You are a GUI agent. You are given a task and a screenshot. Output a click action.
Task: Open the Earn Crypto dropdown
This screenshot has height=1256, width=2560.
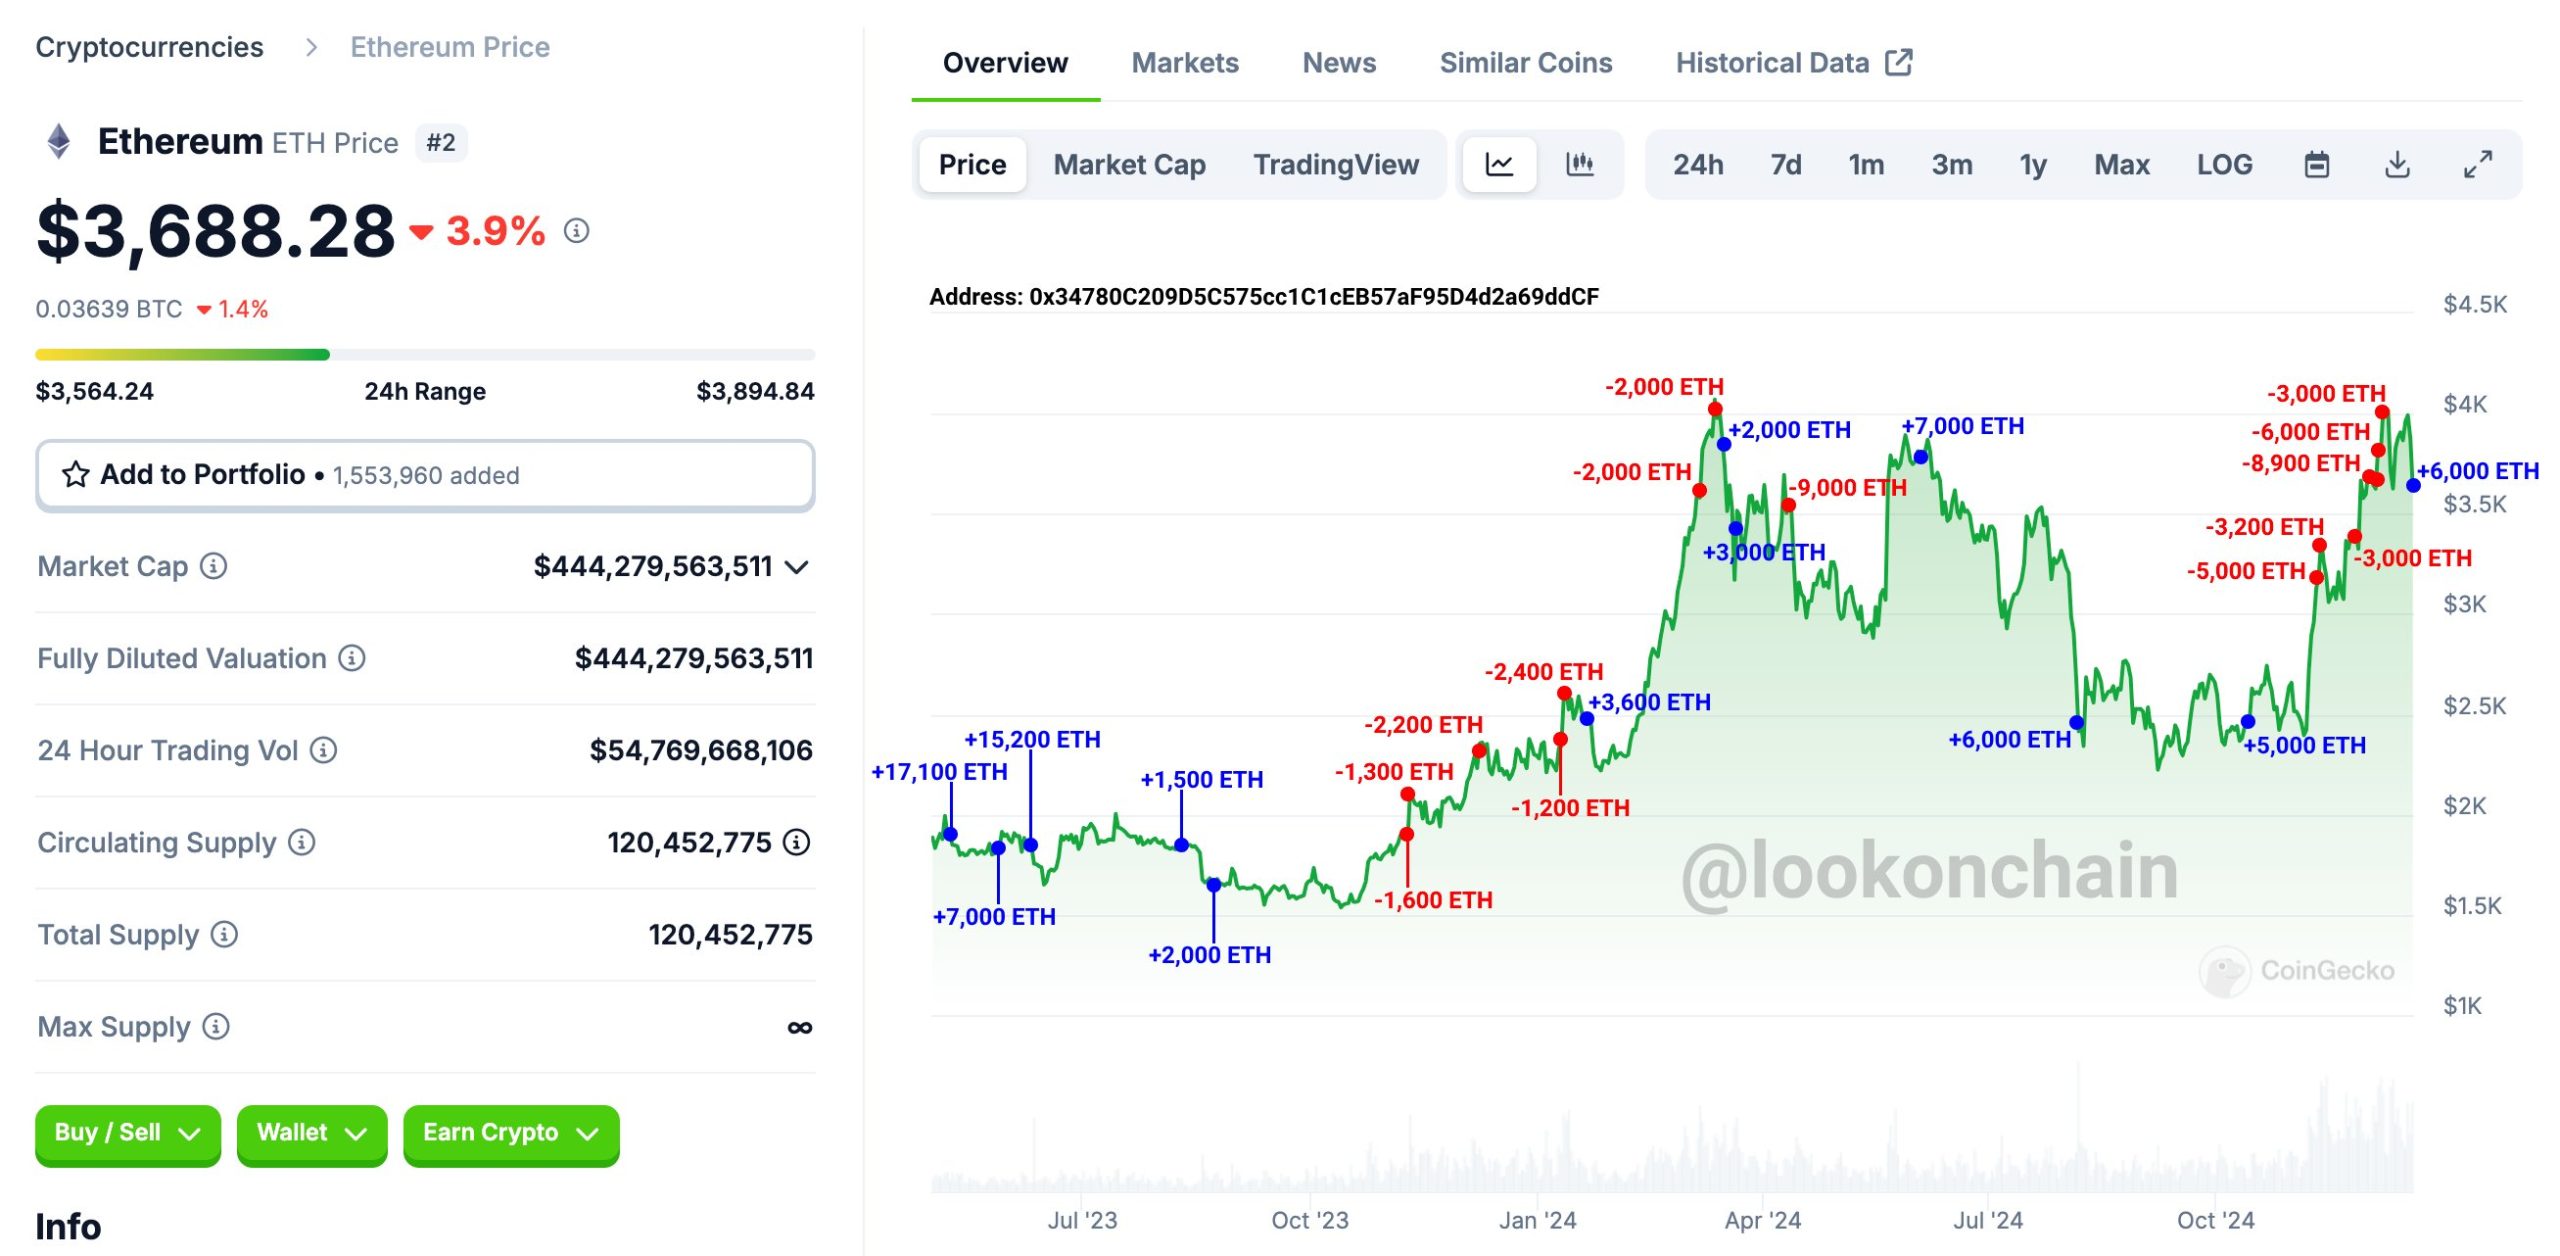(510, 1133)
